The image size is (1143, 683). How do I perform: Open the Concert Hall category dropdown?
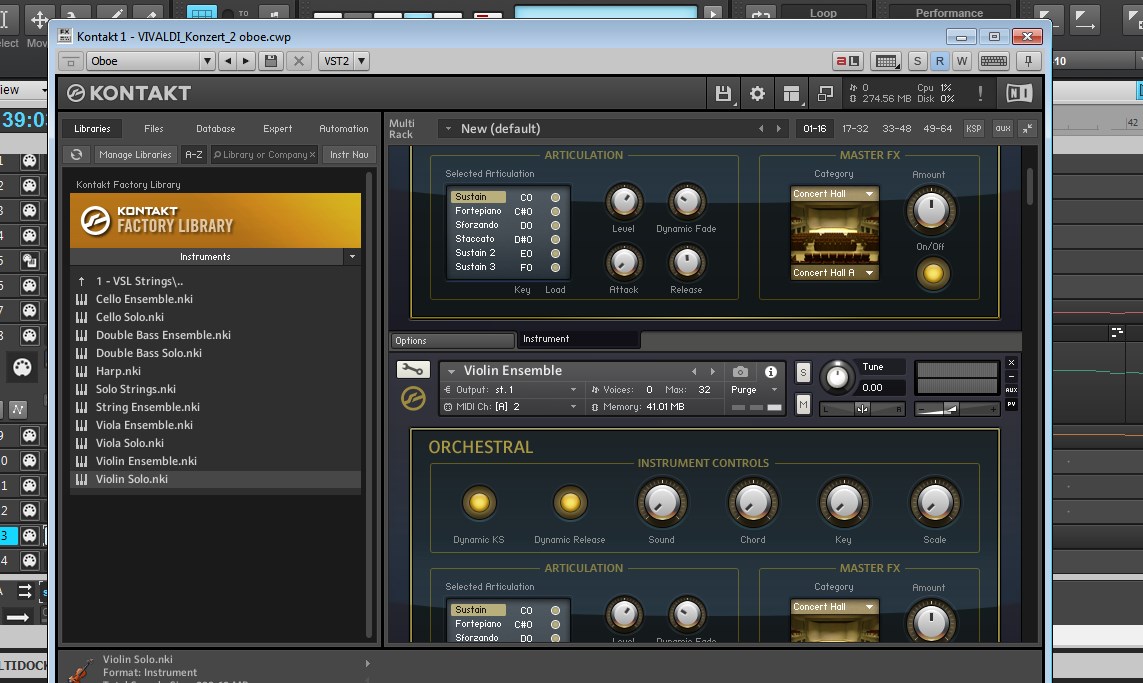(834, 194)
